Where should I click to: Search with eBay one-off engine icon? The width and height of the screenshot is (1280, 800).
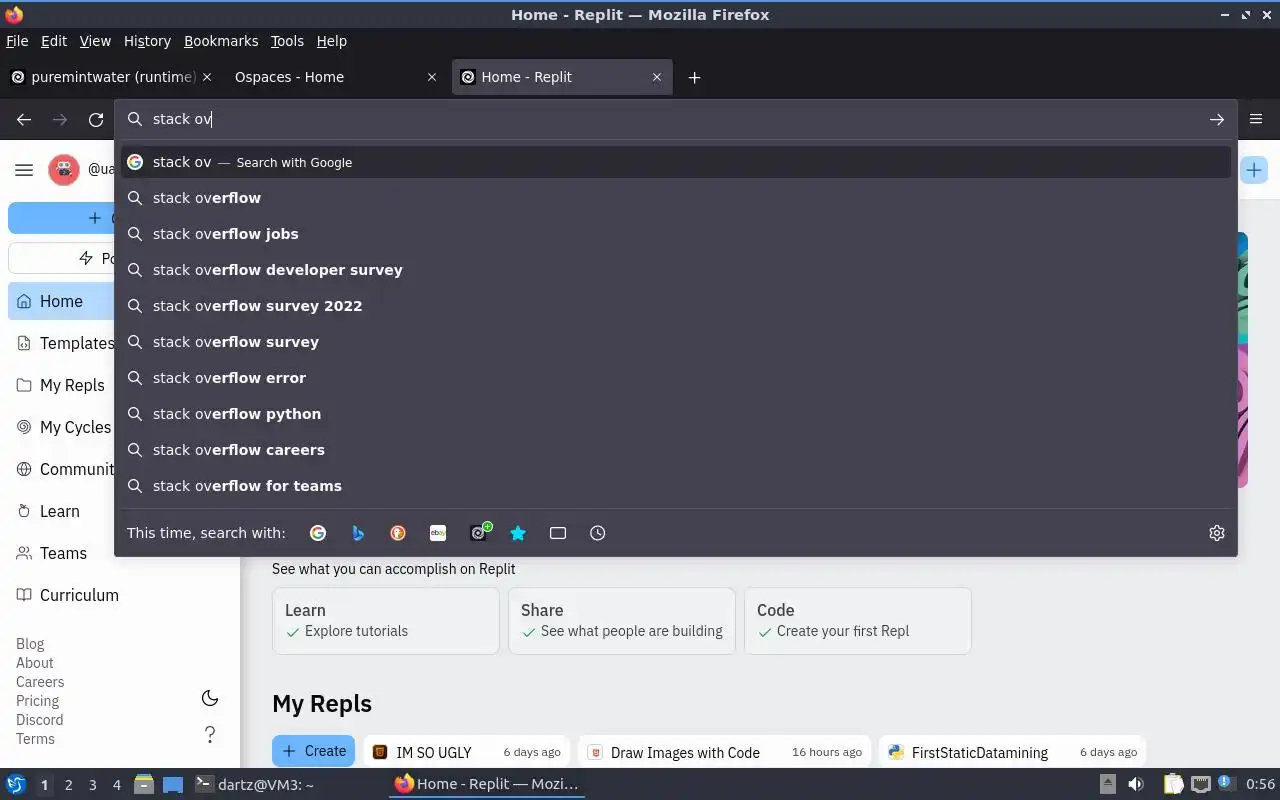(x=438, y=533)
